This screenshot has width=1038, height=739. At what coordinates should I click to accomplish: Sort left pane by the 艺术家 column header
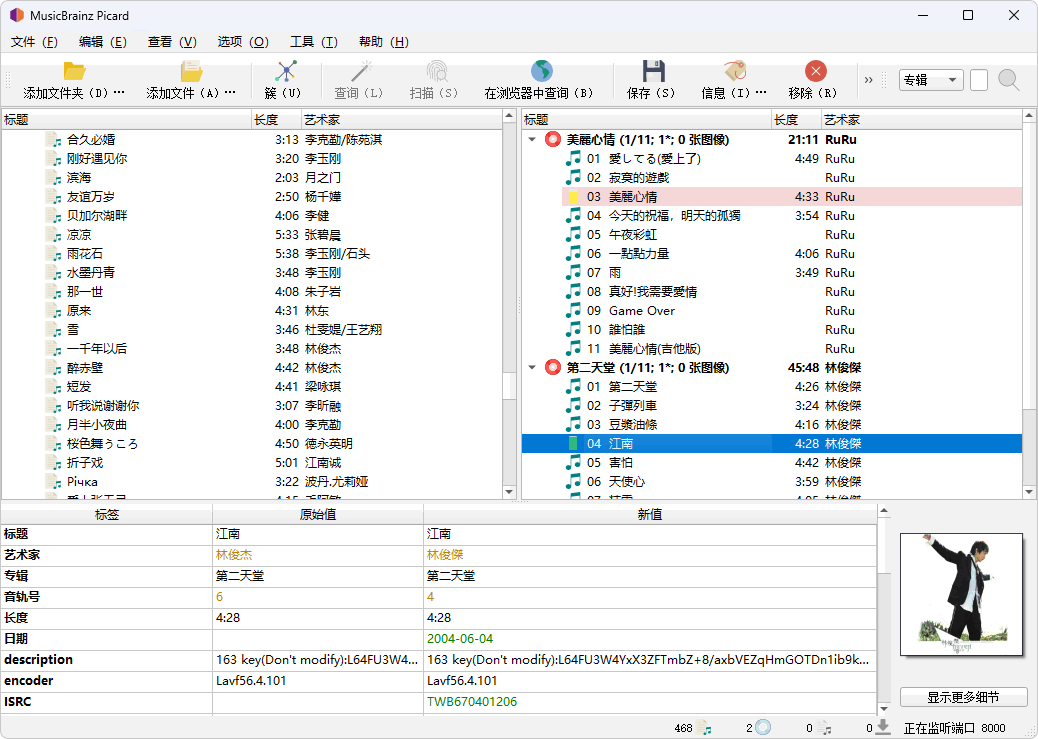(x=402, y=120)
